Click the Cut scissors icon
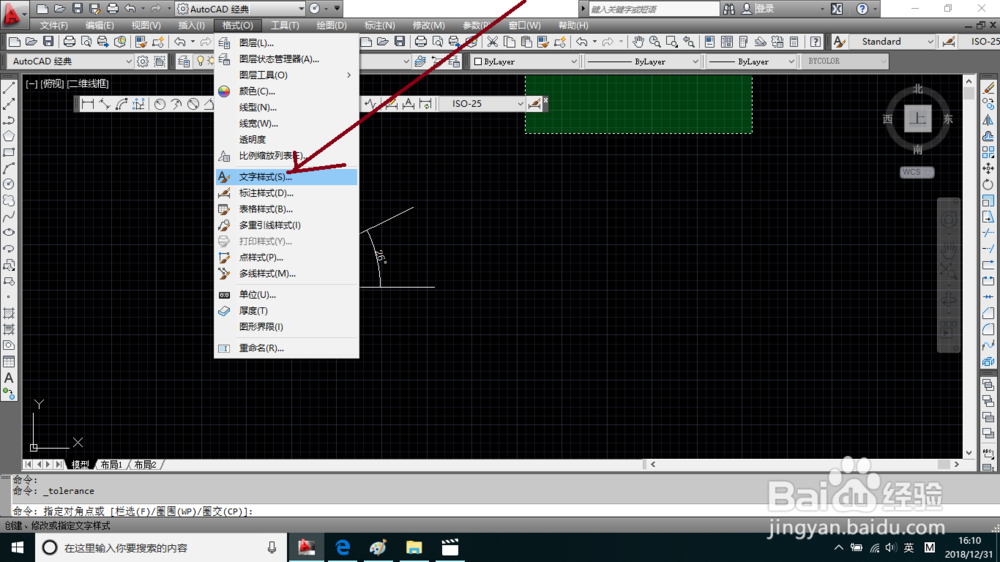 [492, 42]
